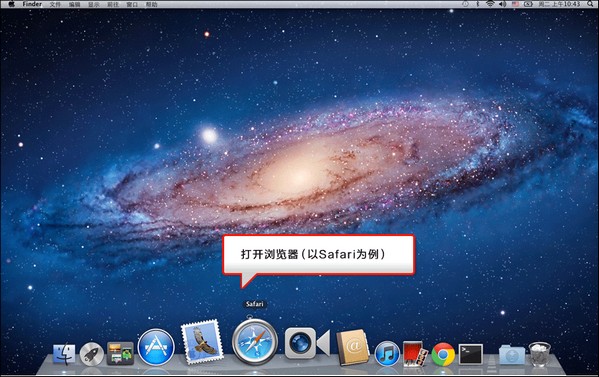599x377 pixels.
Task: Start FaceTime from the Dock
Action: point(307,343)
